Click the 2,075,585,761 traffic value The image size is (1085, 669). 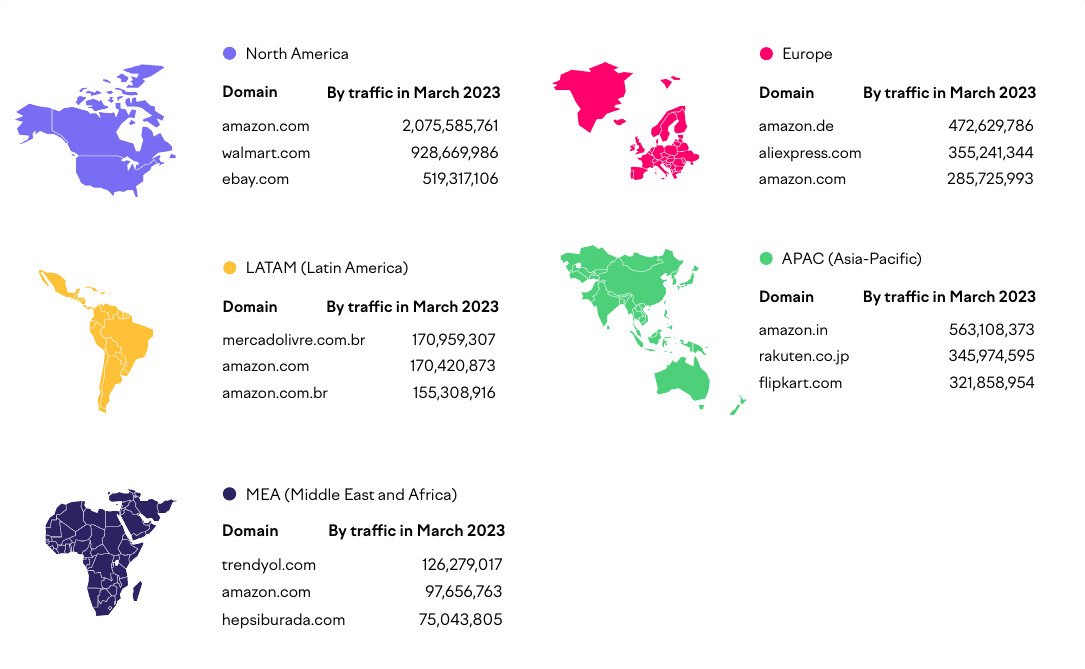pos(450,126)
